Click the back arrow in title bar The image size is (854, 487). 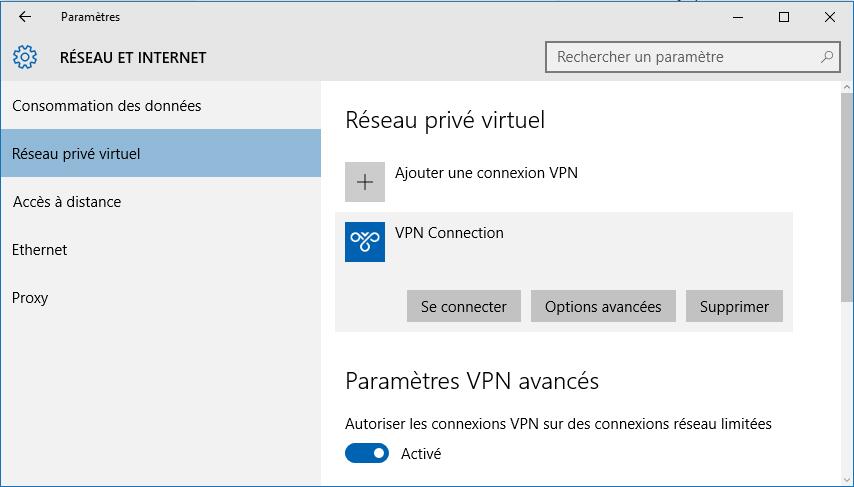click(x=25, y=17)
